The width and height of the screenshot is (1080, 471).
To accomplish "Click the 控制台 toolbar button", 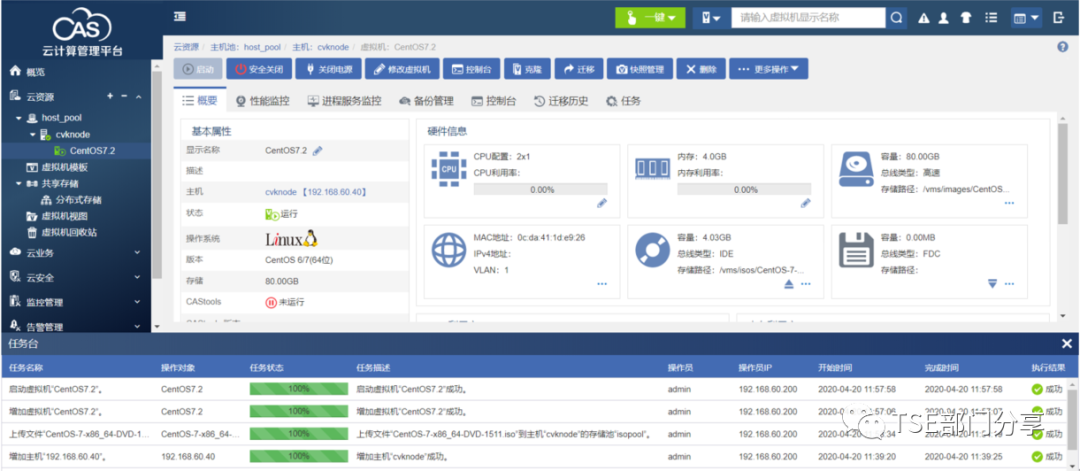I will click(471, 69).
